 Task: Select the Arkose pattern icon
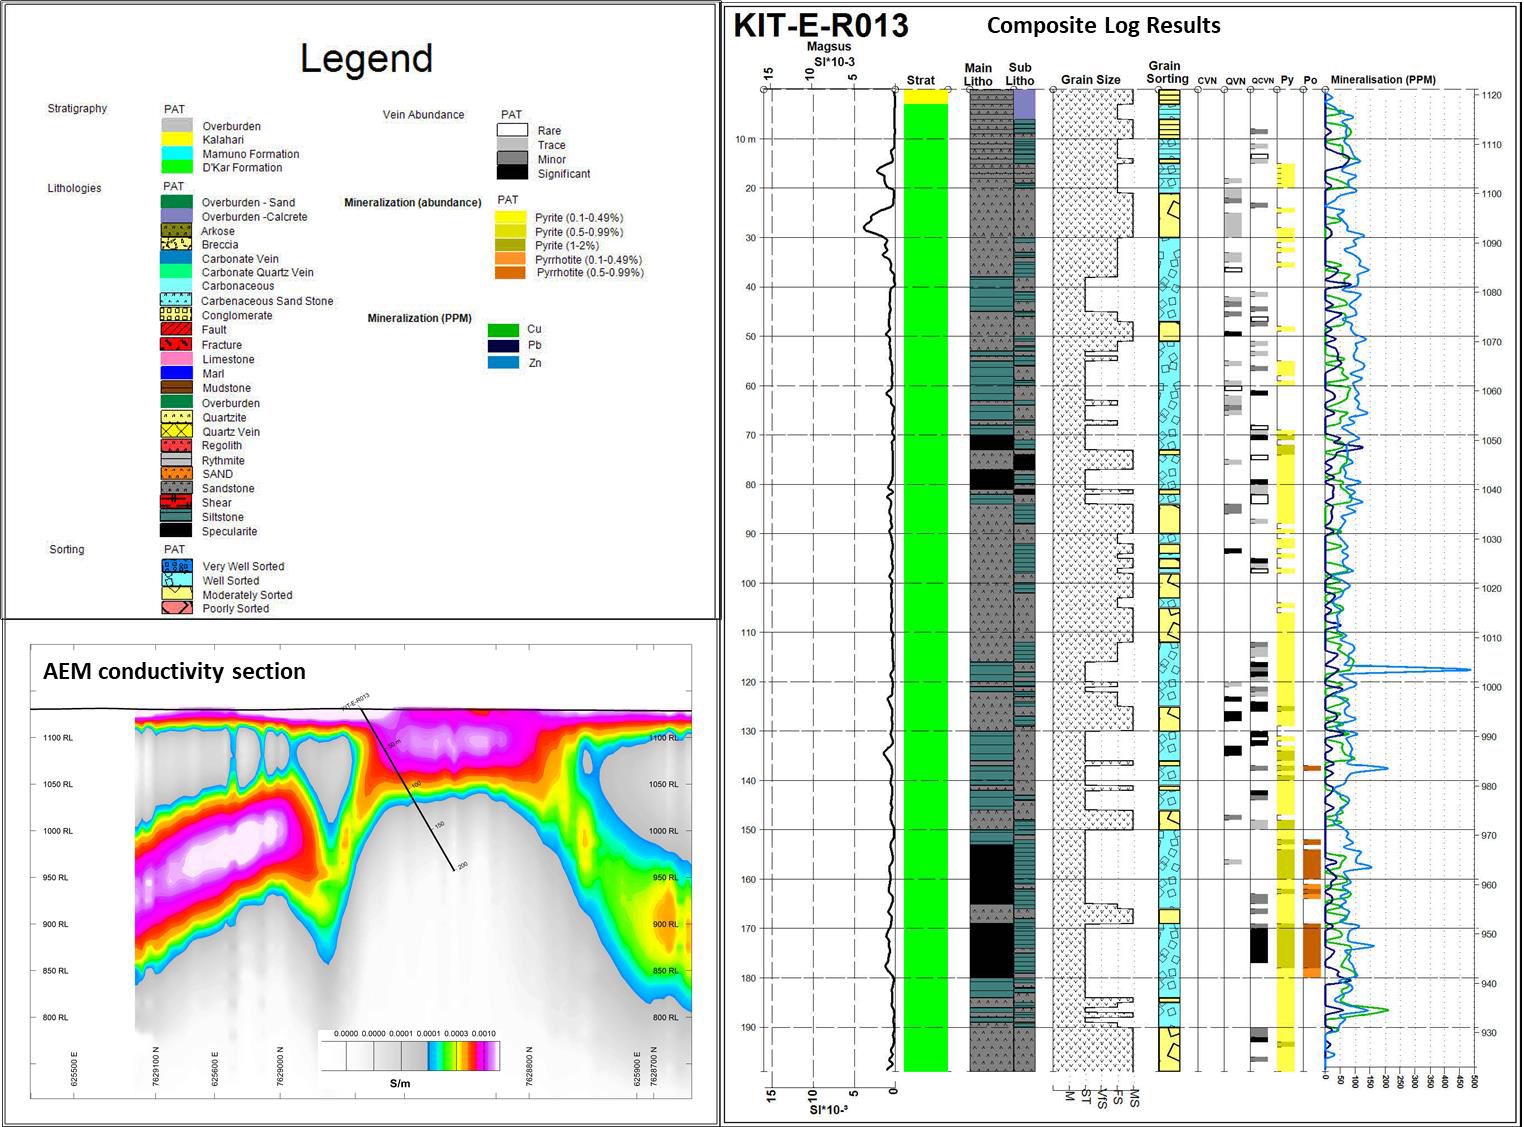pos(176,230)
